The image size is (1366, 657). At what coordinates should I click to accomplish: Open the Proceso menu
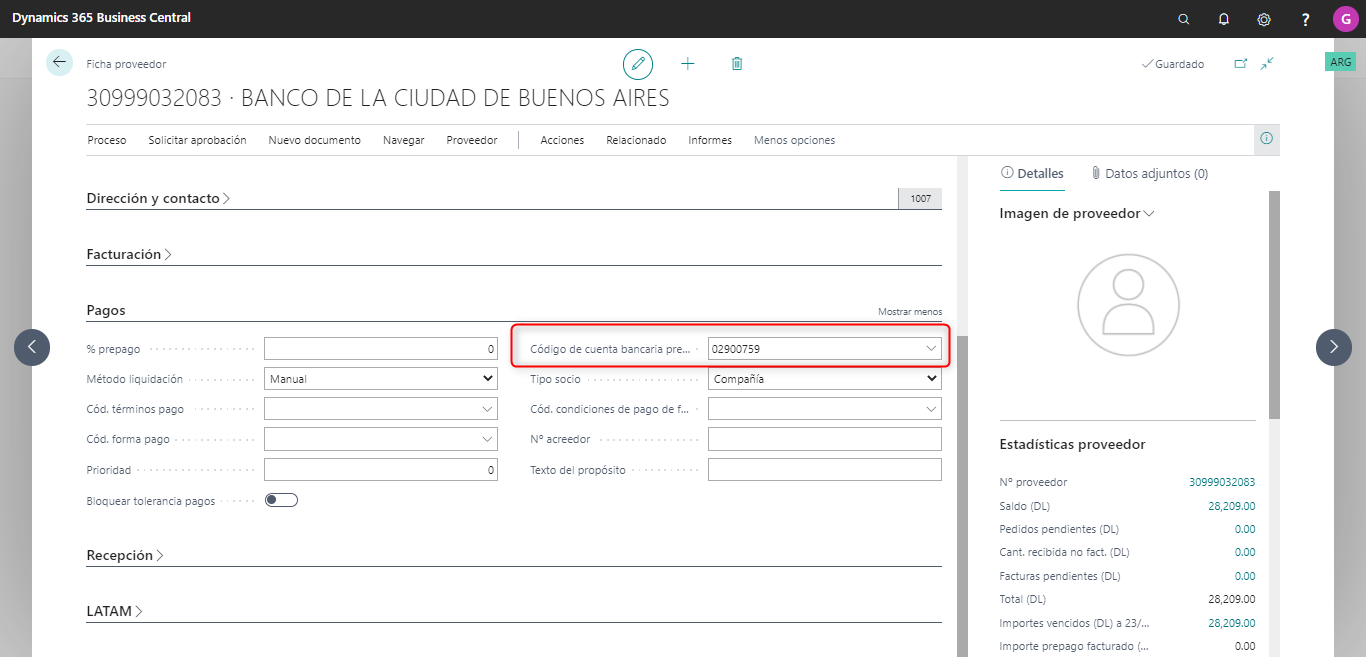[107, 140]
